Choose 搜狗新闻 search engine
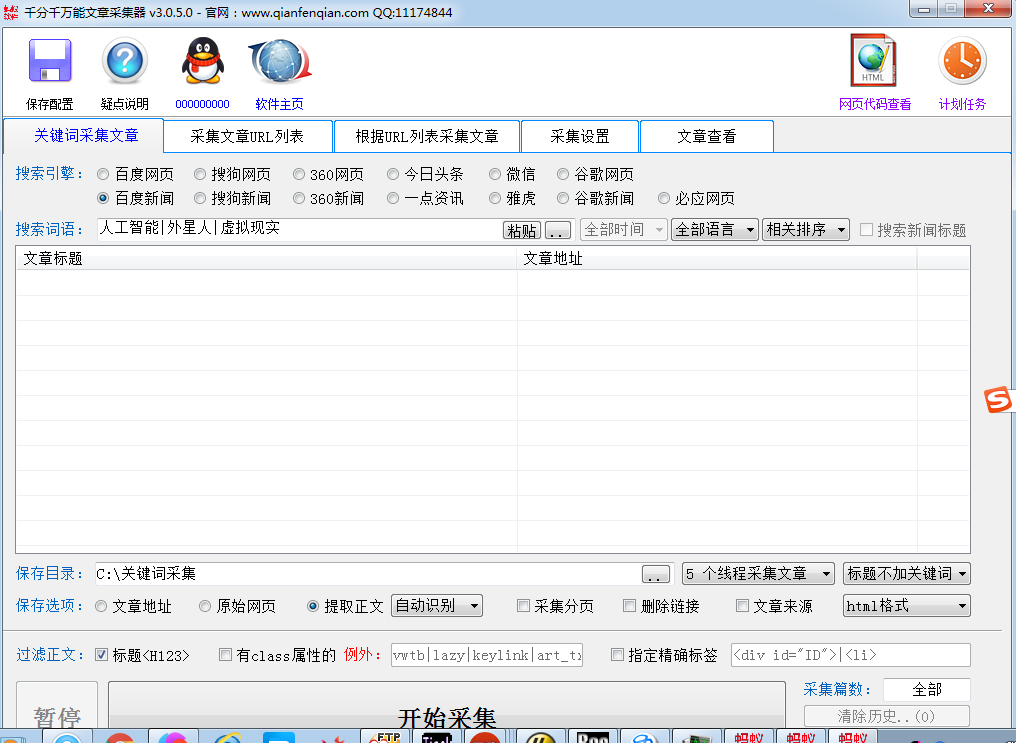This screenshot has width=1016, height=743. 200,198
